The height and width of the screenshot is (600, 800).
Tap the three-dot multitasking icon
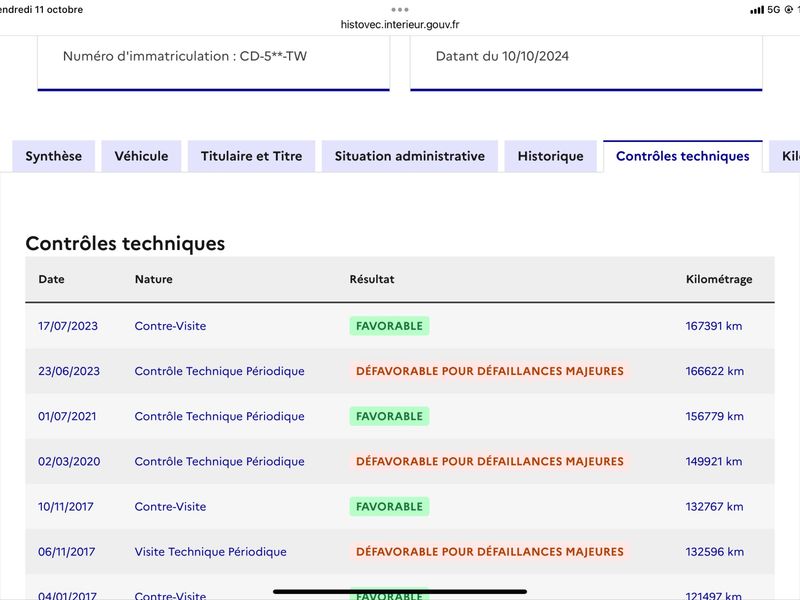click(400, 9)
